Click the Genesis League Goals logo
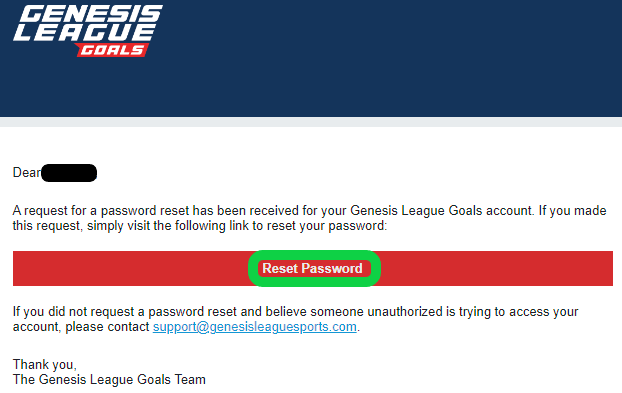This screenshot has width=622, height=393. point(88,31)
